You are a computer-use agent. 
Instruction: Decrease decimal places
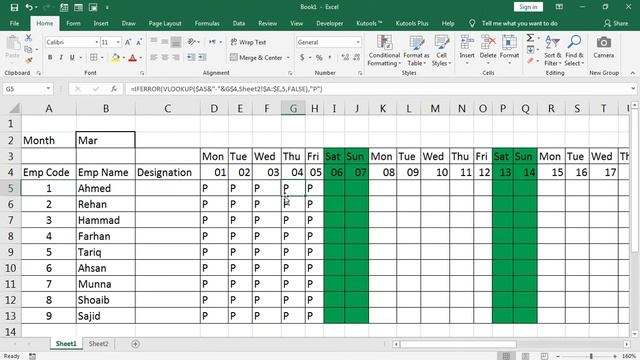point(357,58)
